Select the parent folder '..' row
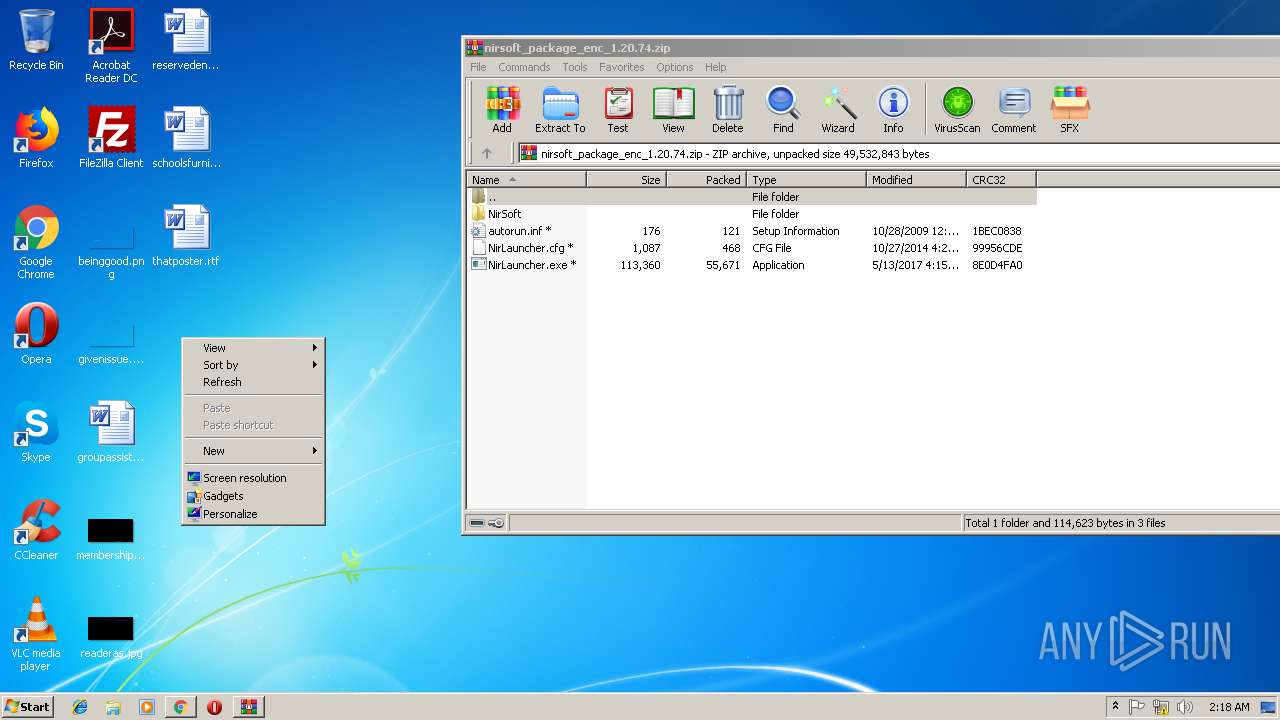 click(752, 197)
